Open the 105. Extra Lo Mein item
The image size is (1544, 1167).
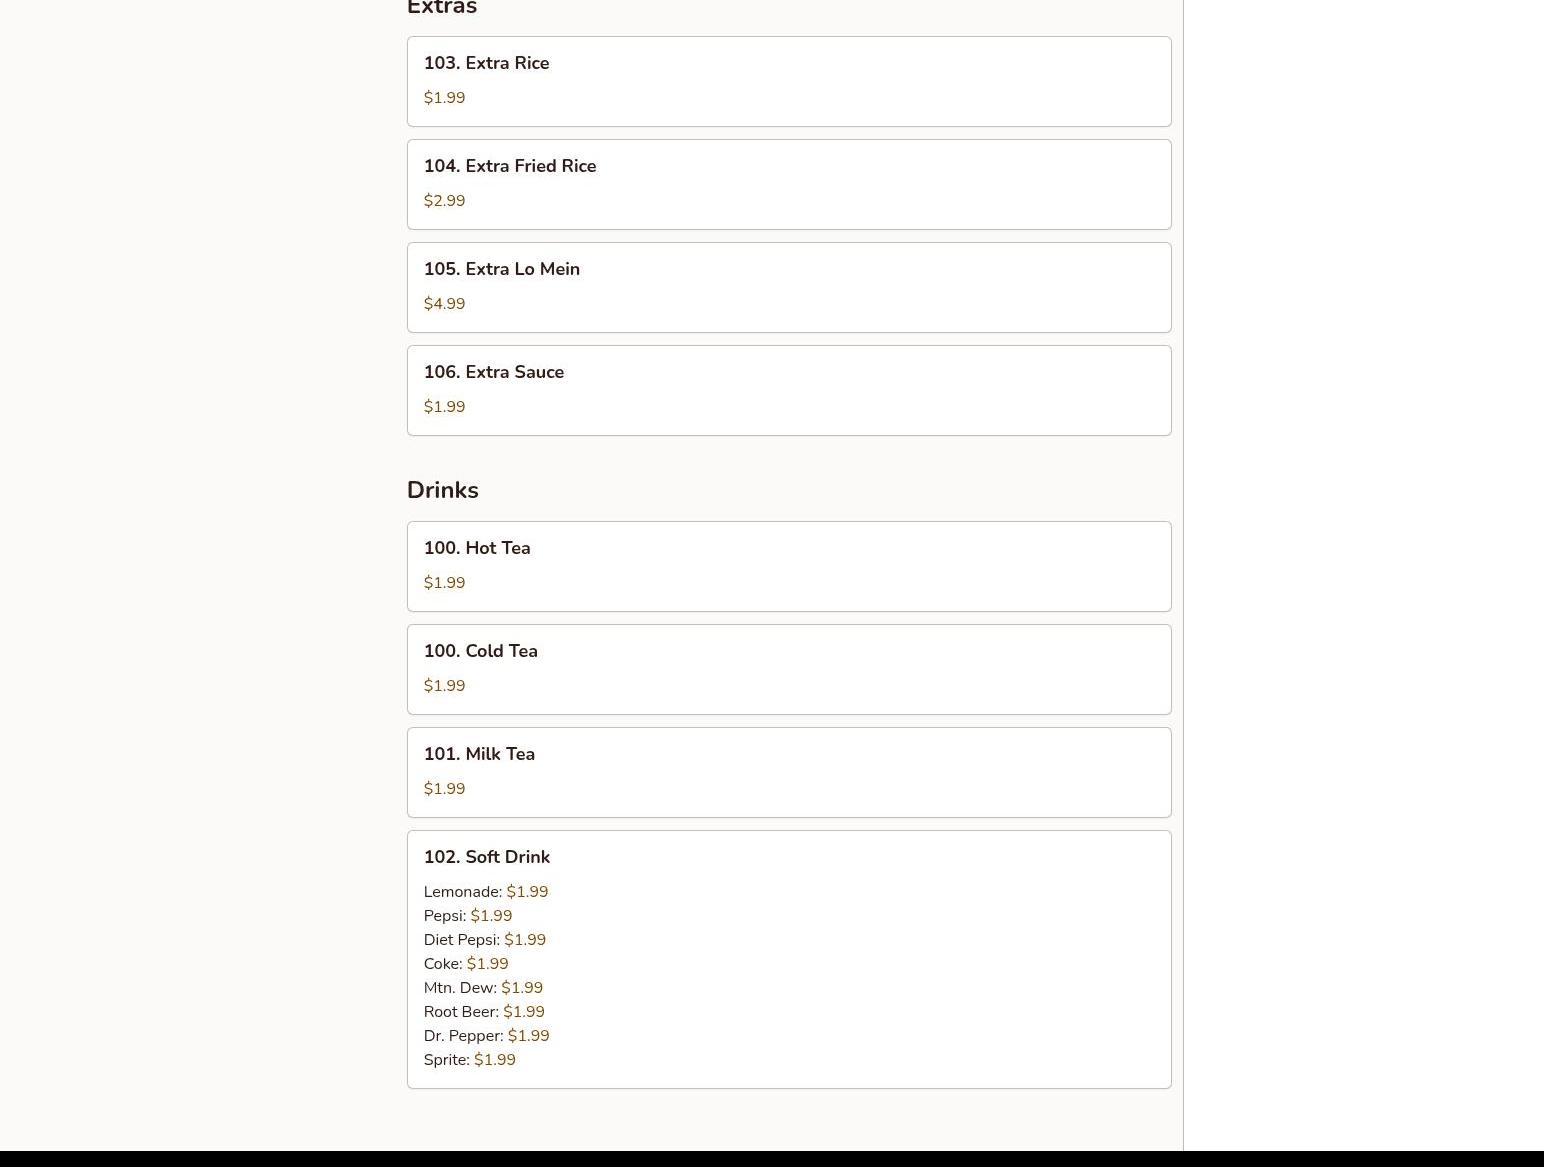coord(789,288)
